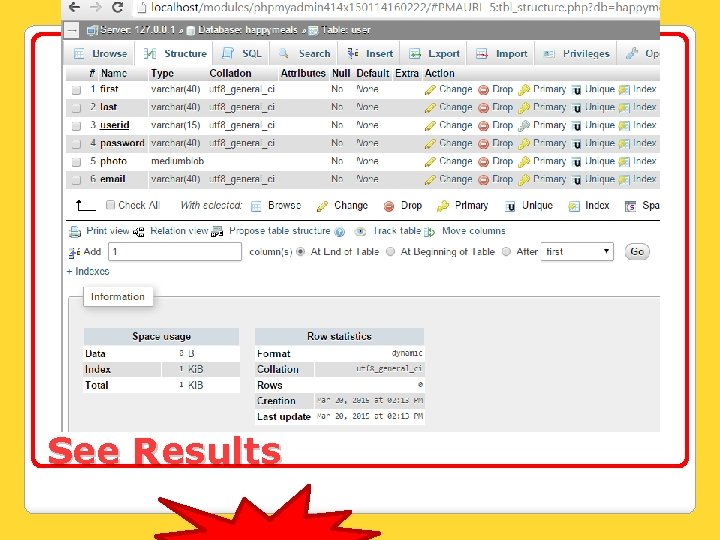720x540 pixels.
Task: Tick the Check All checkbox
Action: click(x=110, y=205)
